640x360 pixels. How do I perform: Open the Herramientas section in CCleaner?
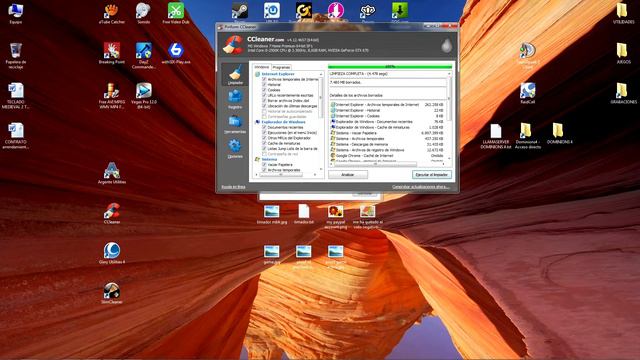point(235,124)
